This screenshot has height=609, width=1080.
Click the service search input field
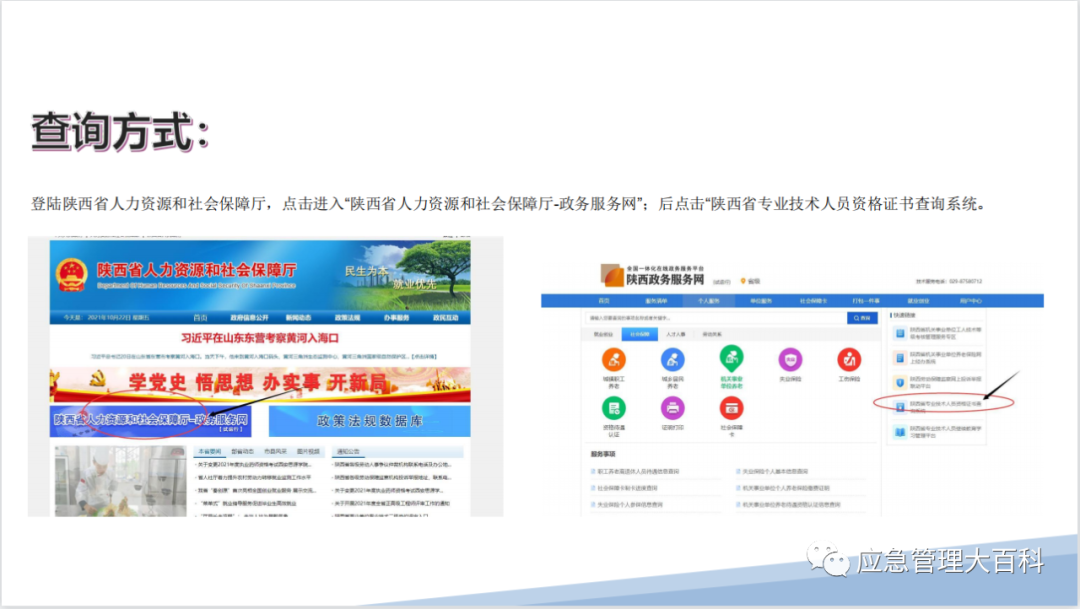coord(716,318)
